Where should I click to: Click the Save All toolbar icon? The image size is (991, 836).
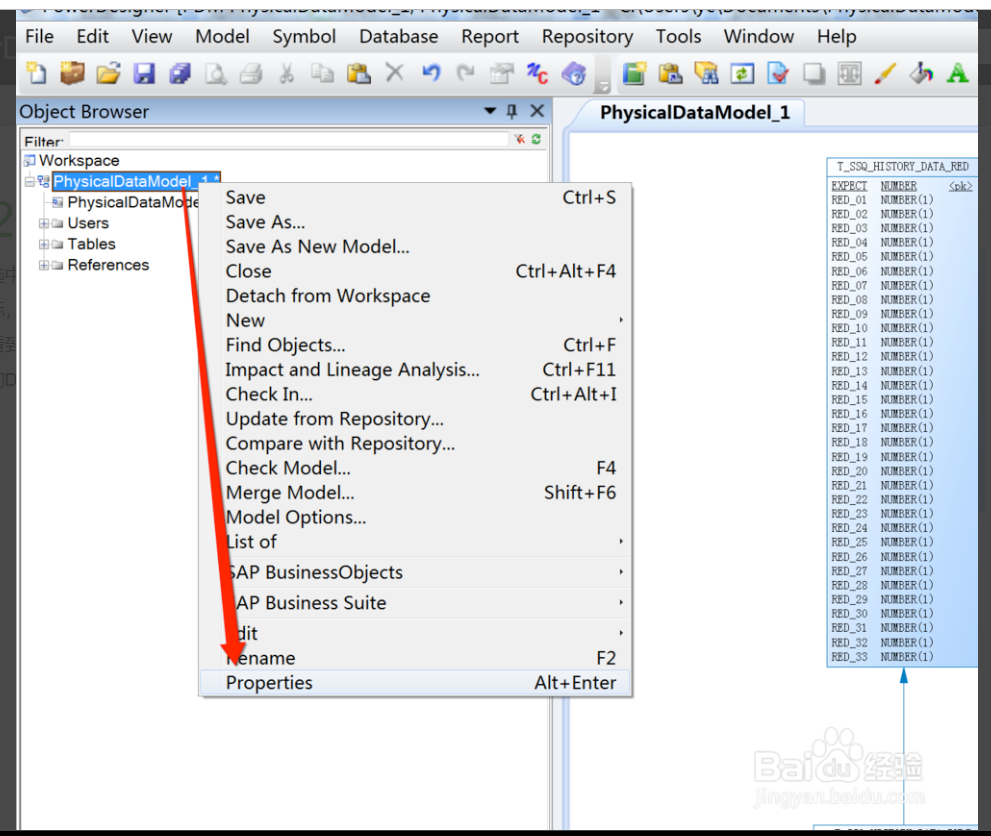pos(179,73)
